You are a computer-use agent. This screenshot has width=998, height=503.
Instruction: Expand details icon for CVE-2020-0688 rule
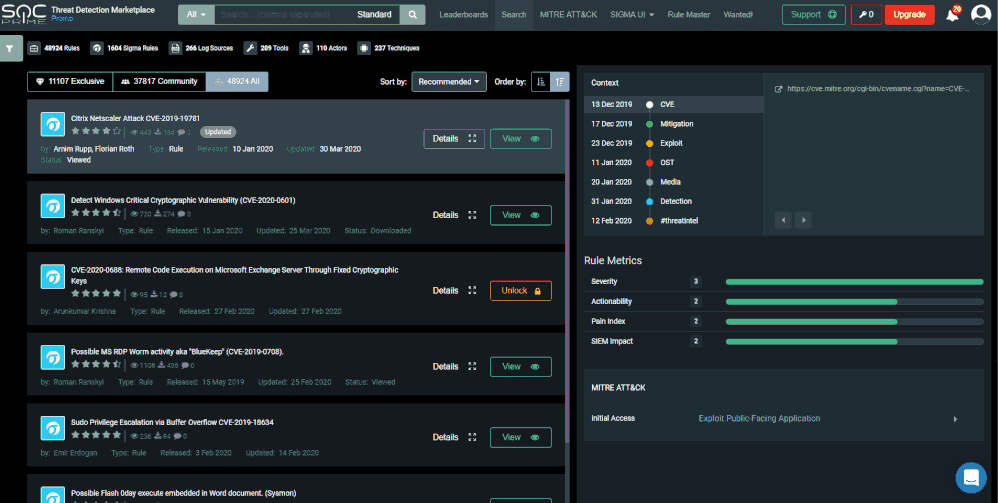[x=472, y=290]
